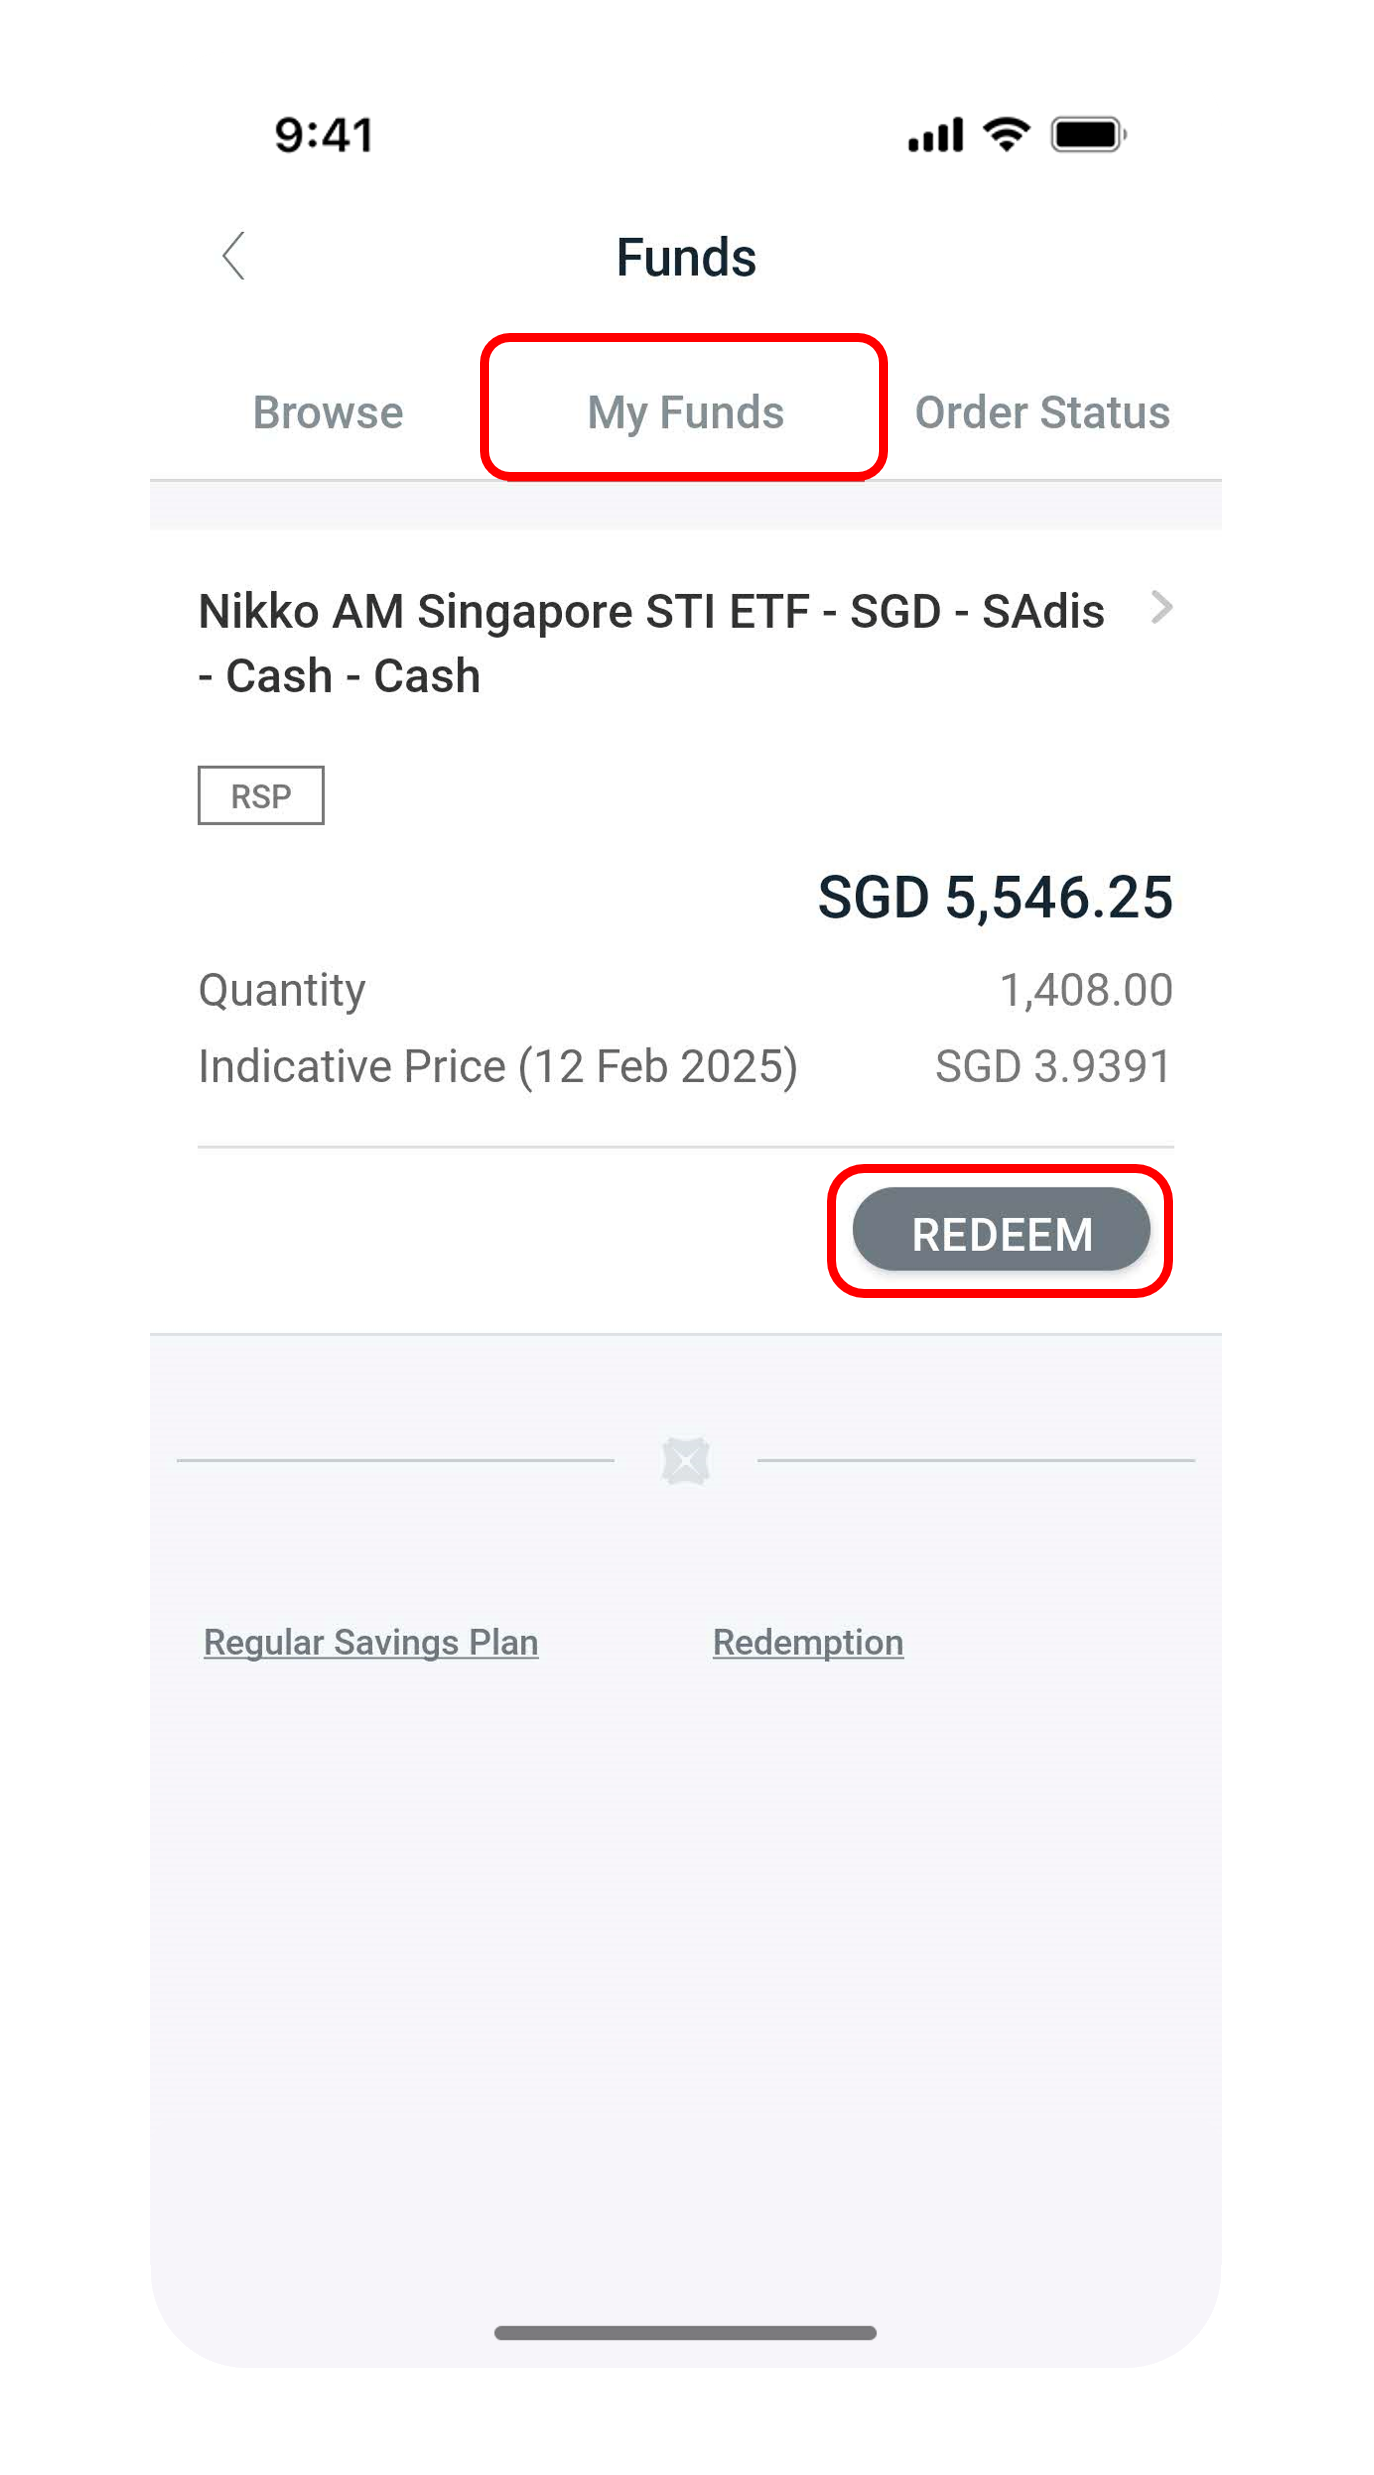Tap the SGD 3.9391 indicative price
This screenshot has height=2475, width=1374.
tap(1053, 1066)
